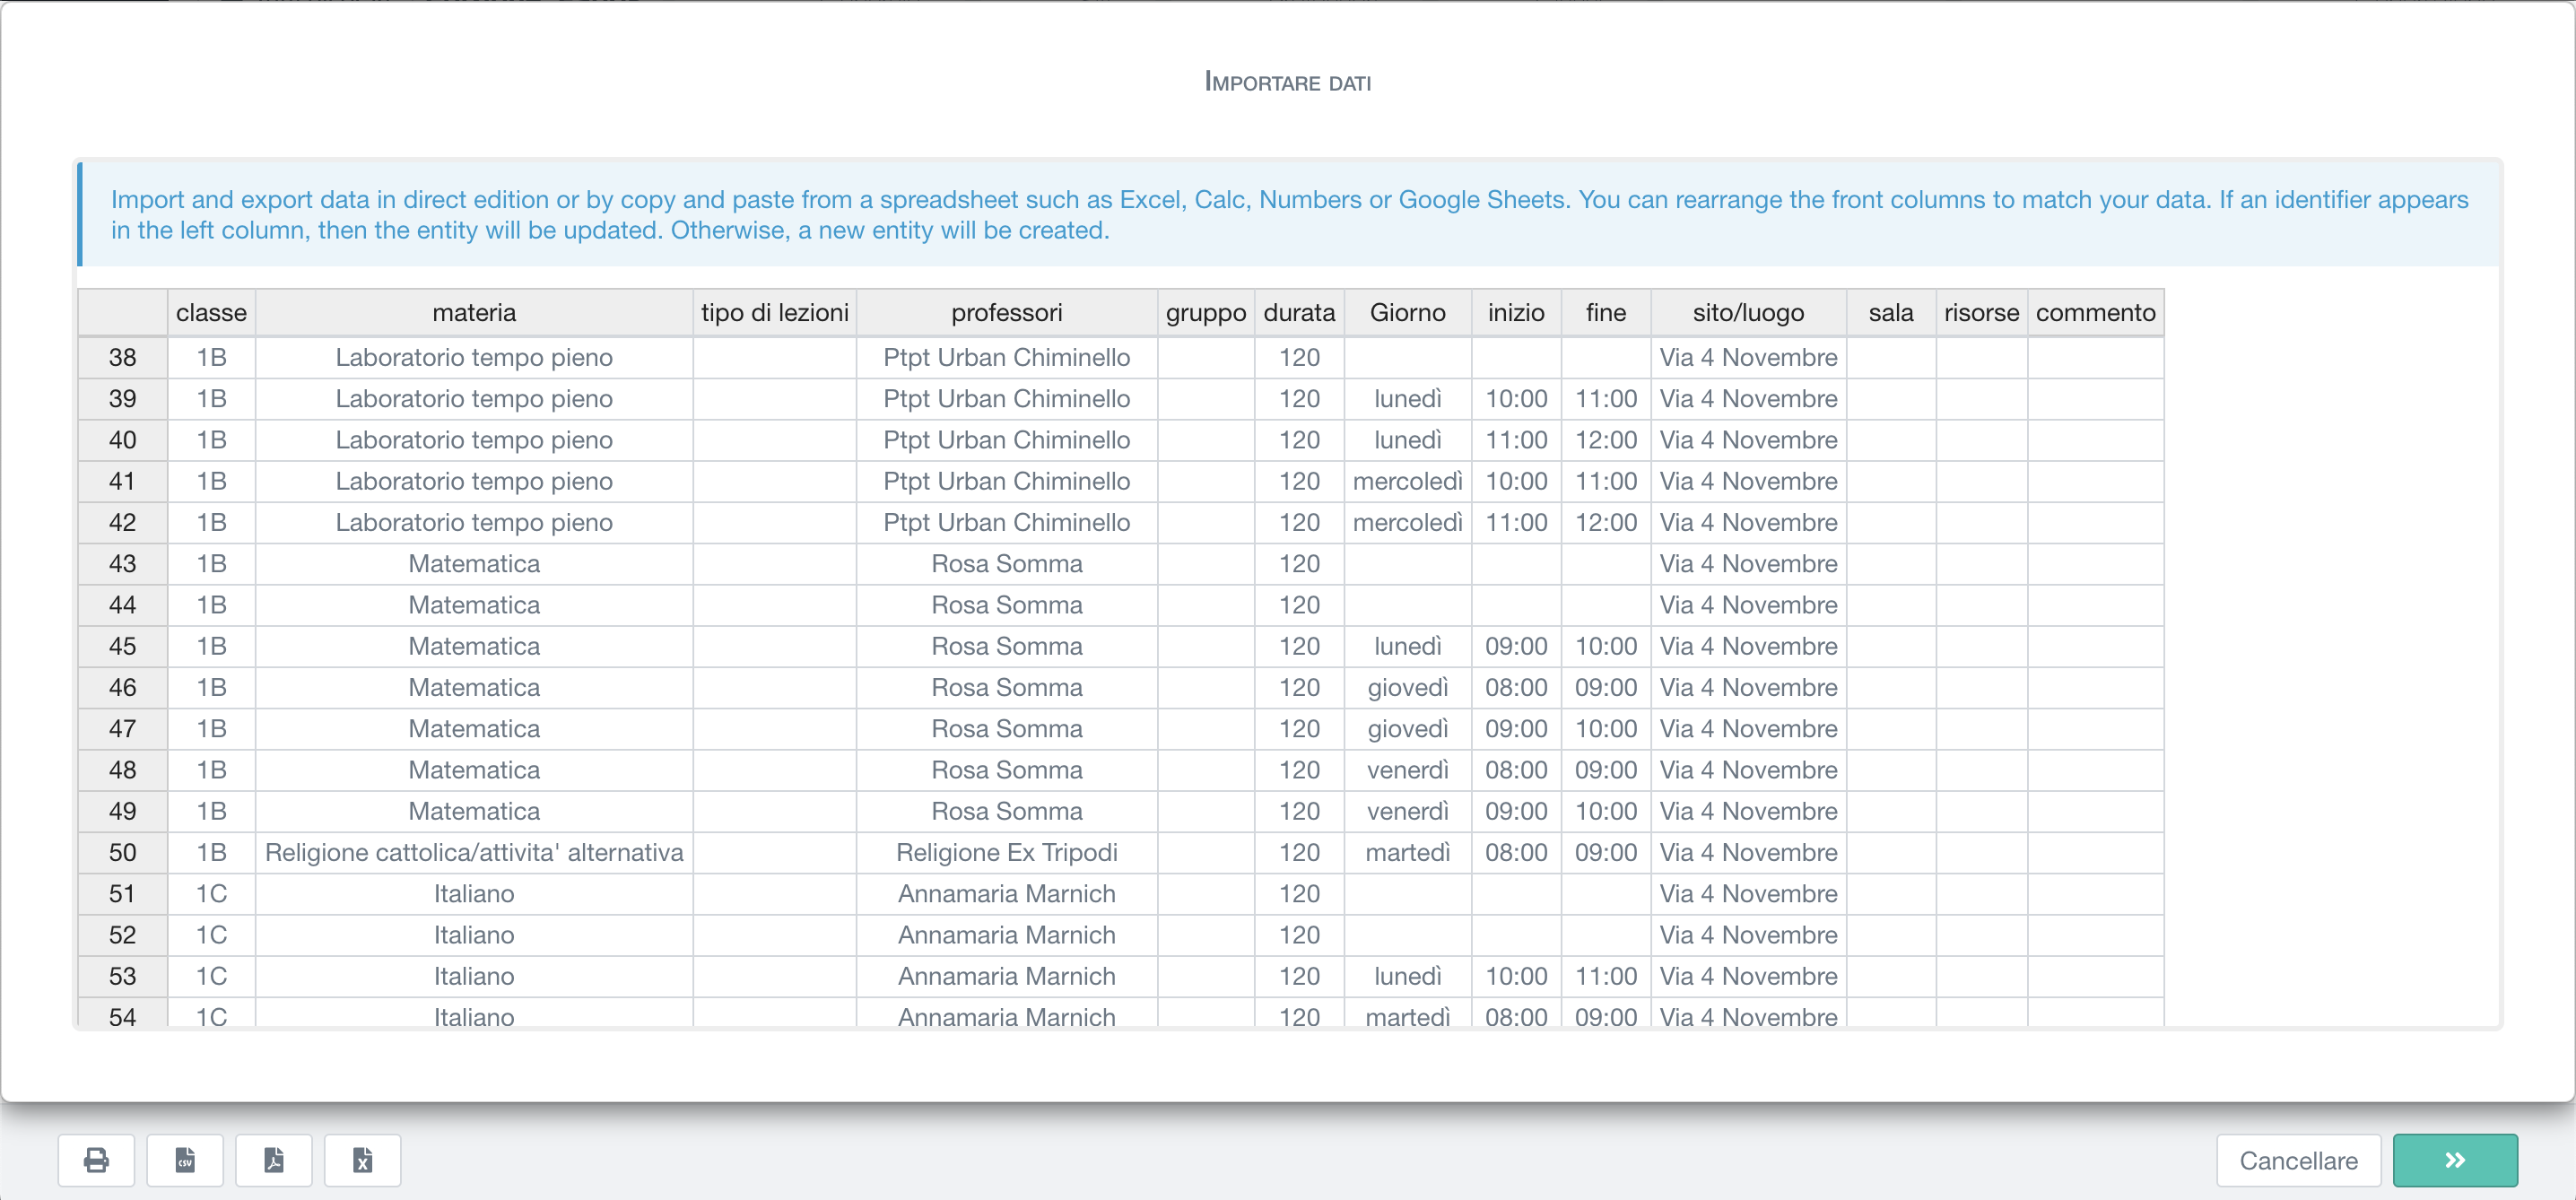The height and width of the screenshot is (1200, 2576).
Task: Select the 'professori' column header
Action: tap(1006, 313)
